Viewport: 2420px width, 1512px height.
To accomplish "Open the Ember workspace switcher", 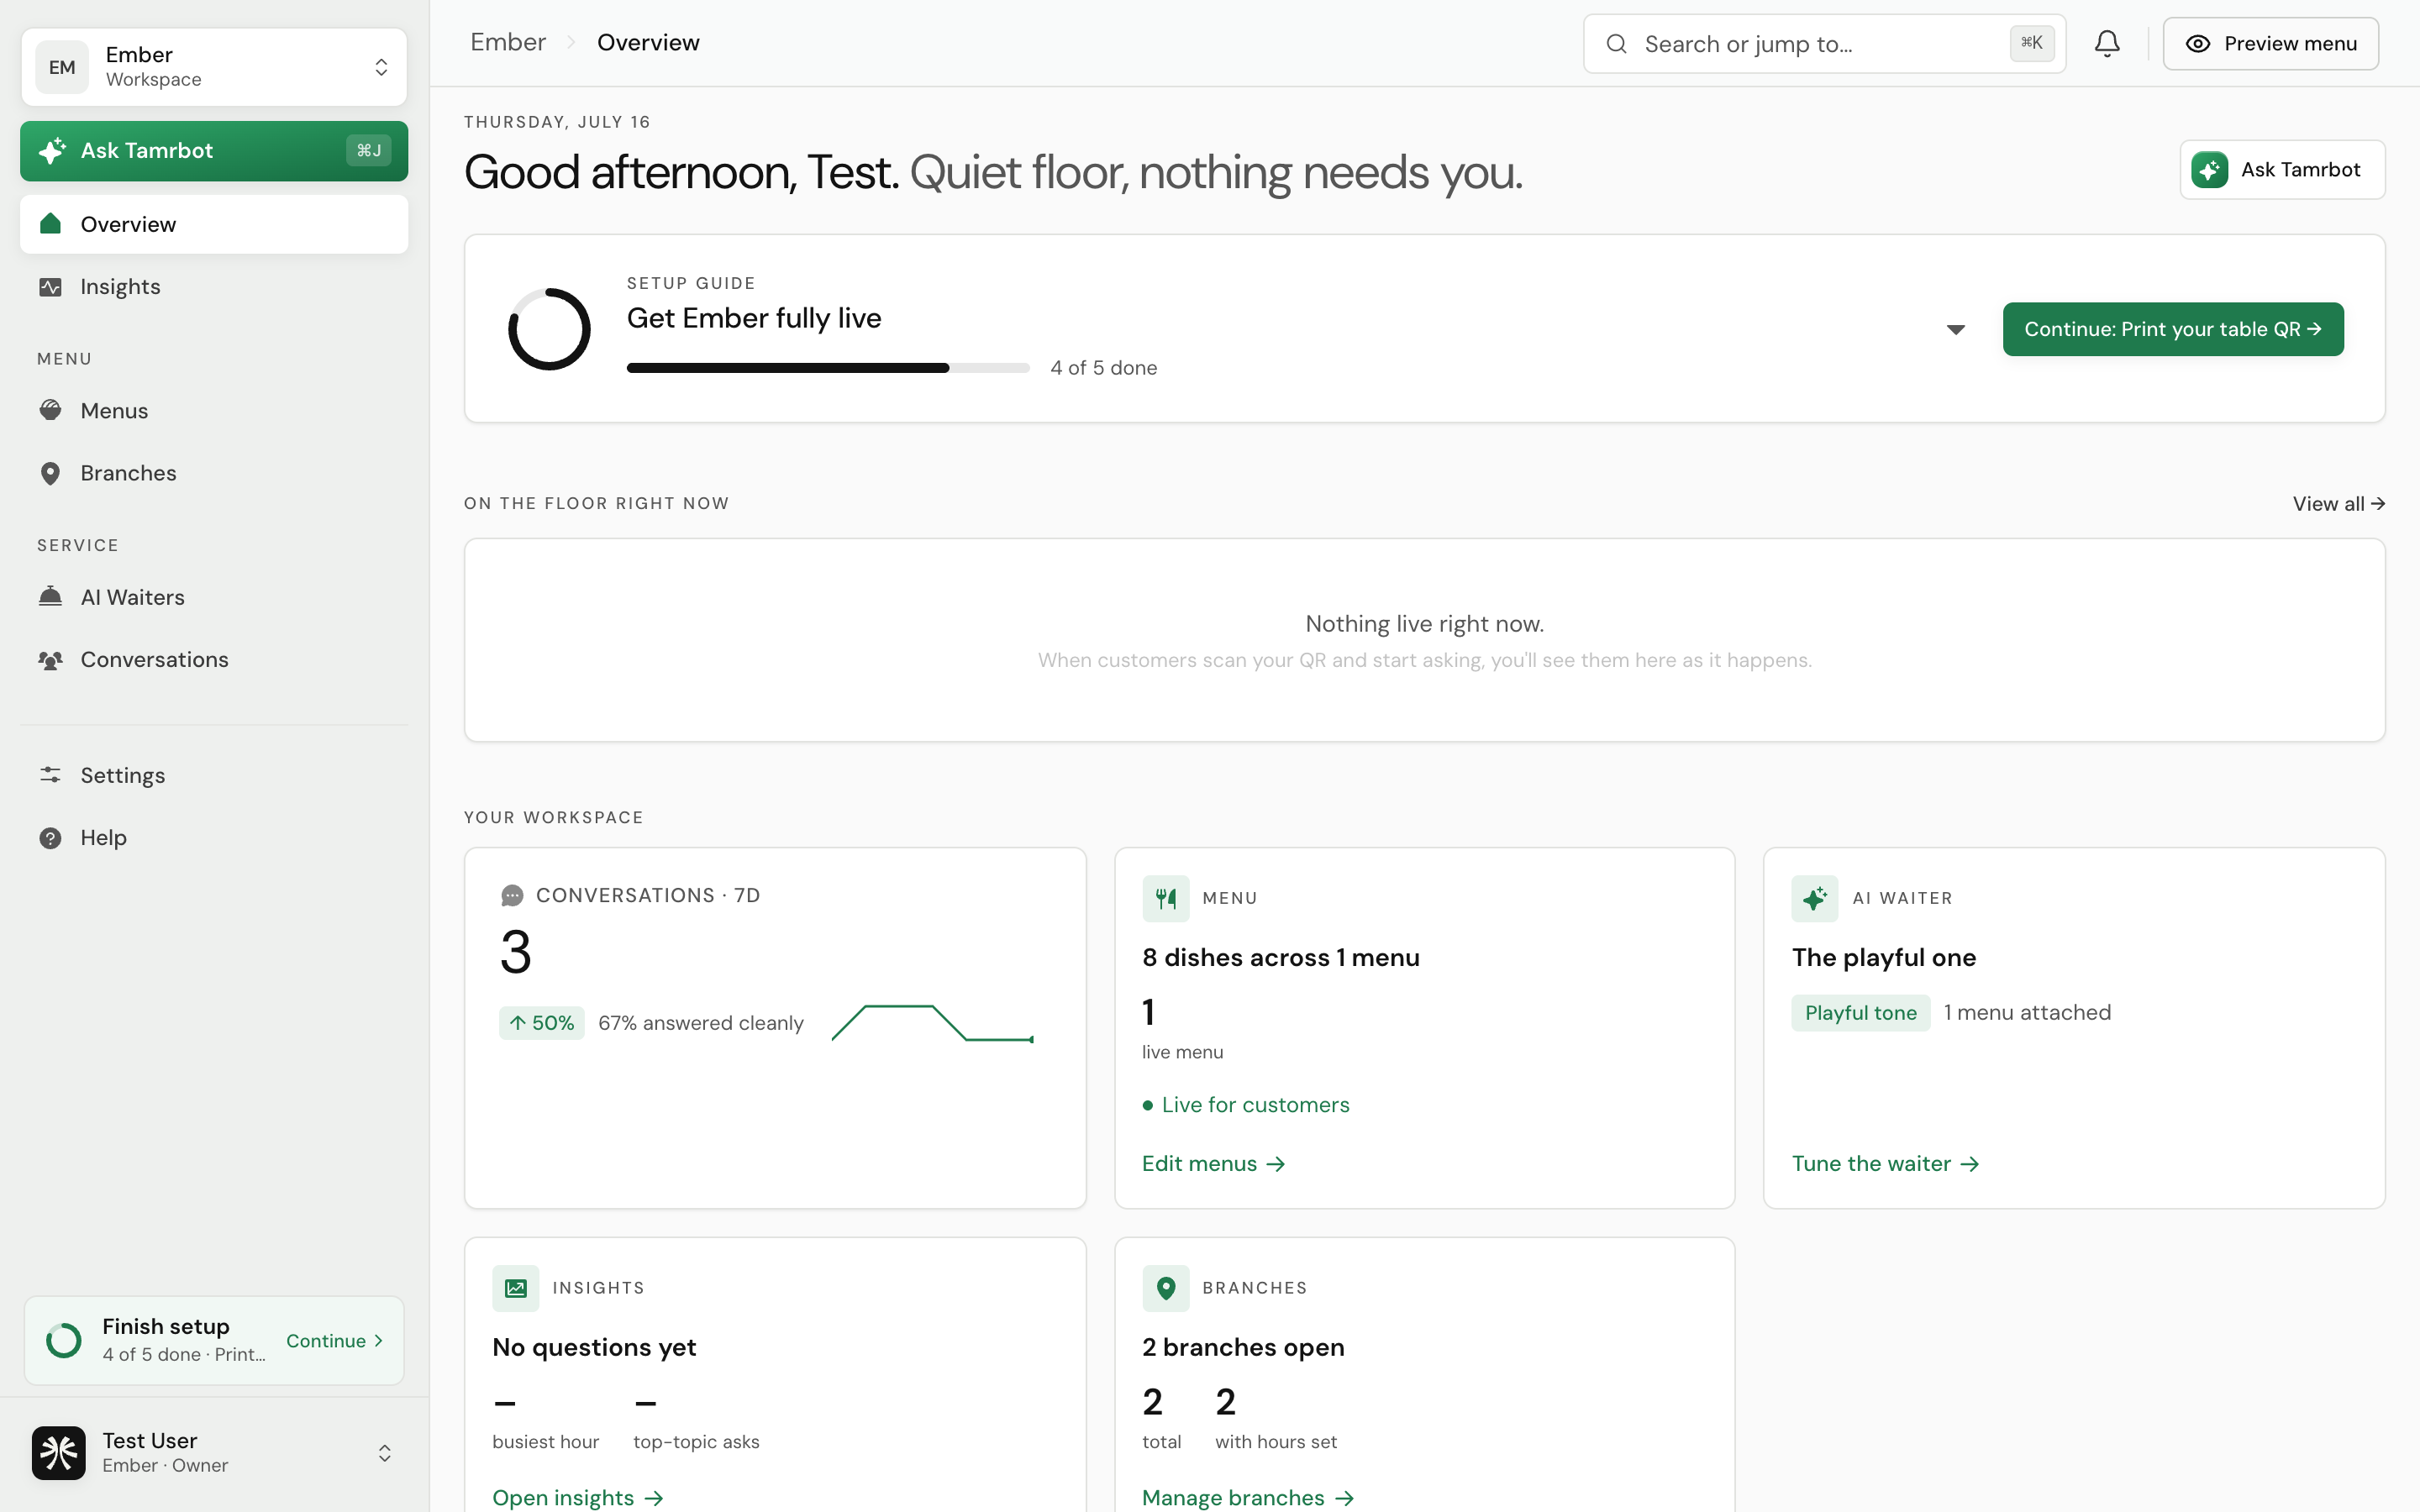I will (213, 67).
